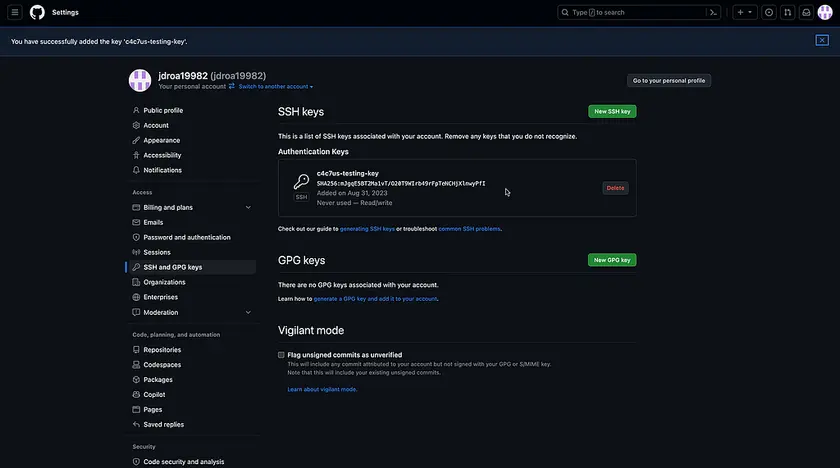Open generate a GPG key link
This screenshot has width=840, height=468.
pos(376,299)
